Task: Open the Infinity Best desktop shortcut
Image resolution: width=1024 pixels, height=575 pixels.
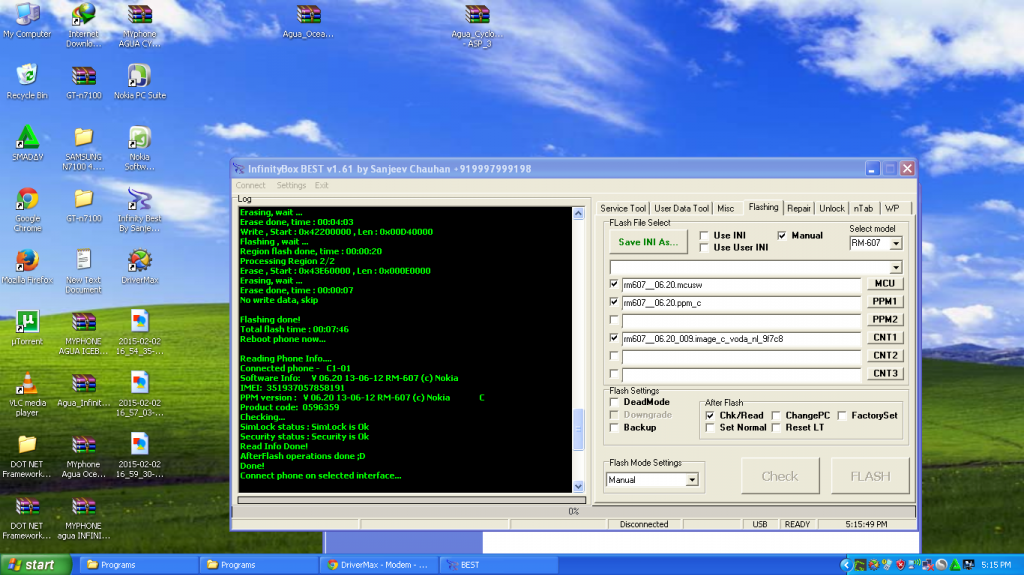Action: coord(139,200)
